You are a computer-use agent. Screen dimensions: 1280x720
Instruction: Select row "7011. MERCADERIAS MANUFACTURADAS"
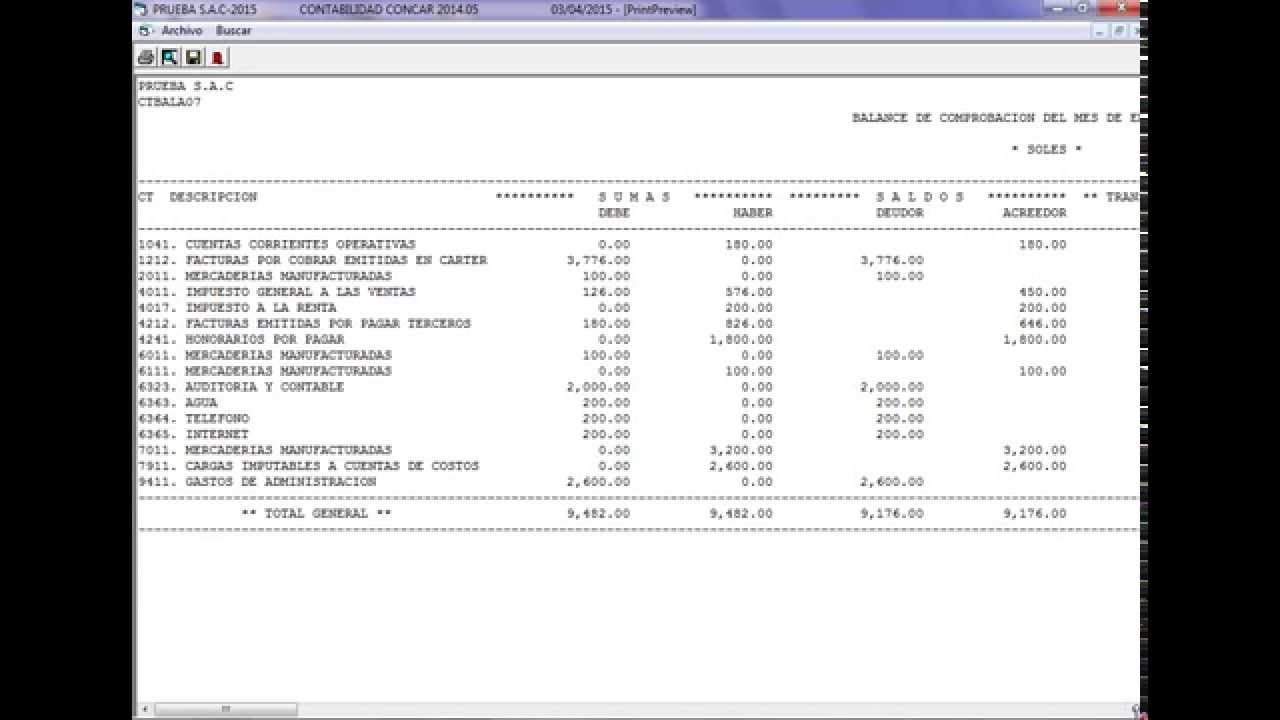pyautogui.click(x=602, y=450)
